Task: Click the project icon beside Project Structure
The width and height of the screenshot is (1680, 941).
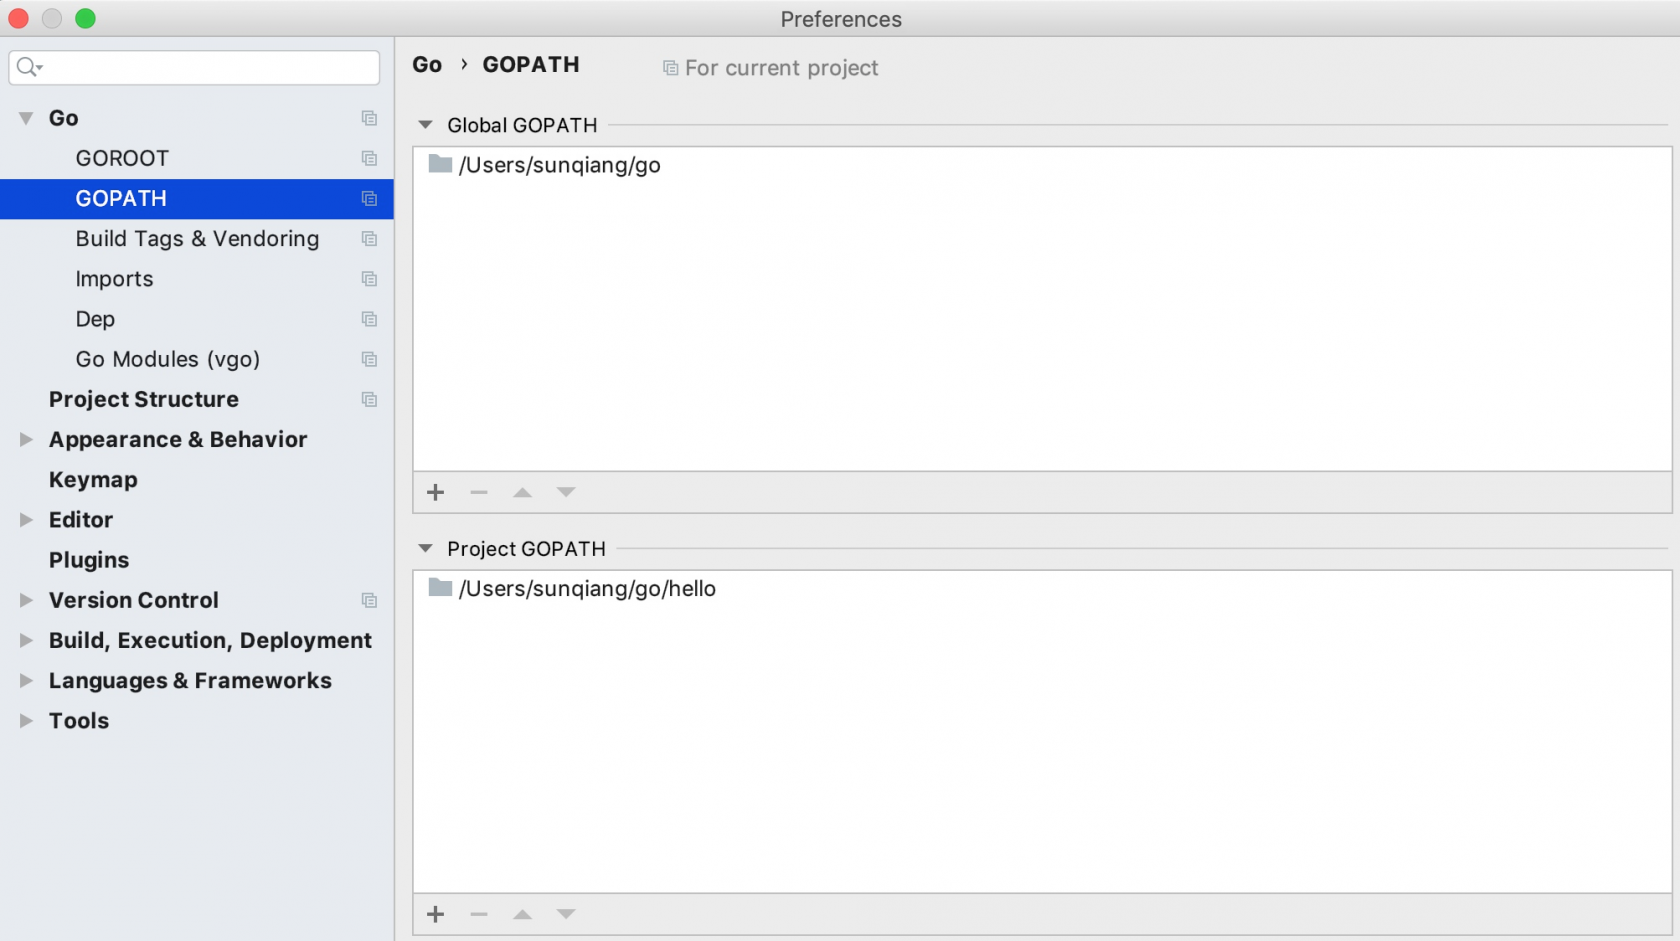Action: (x=369, y=399)
